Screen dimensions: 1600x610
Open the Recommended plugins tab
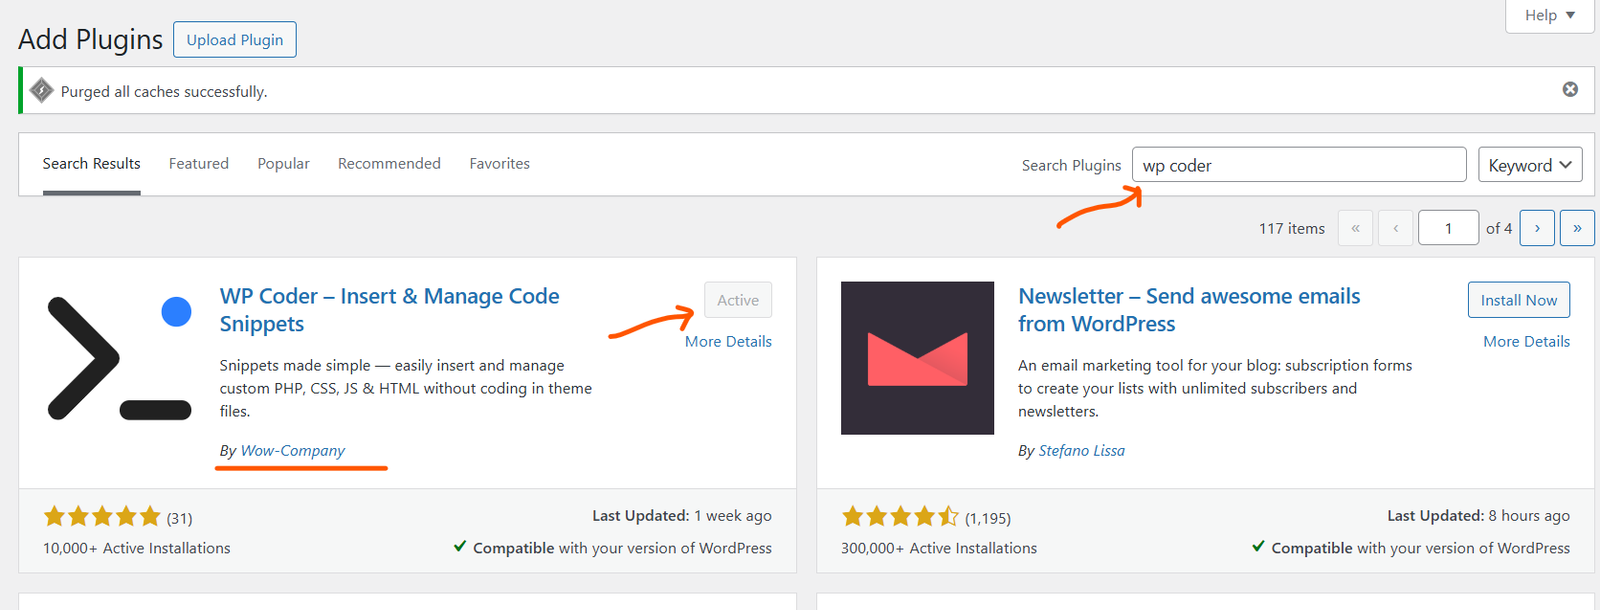(389, 164)
